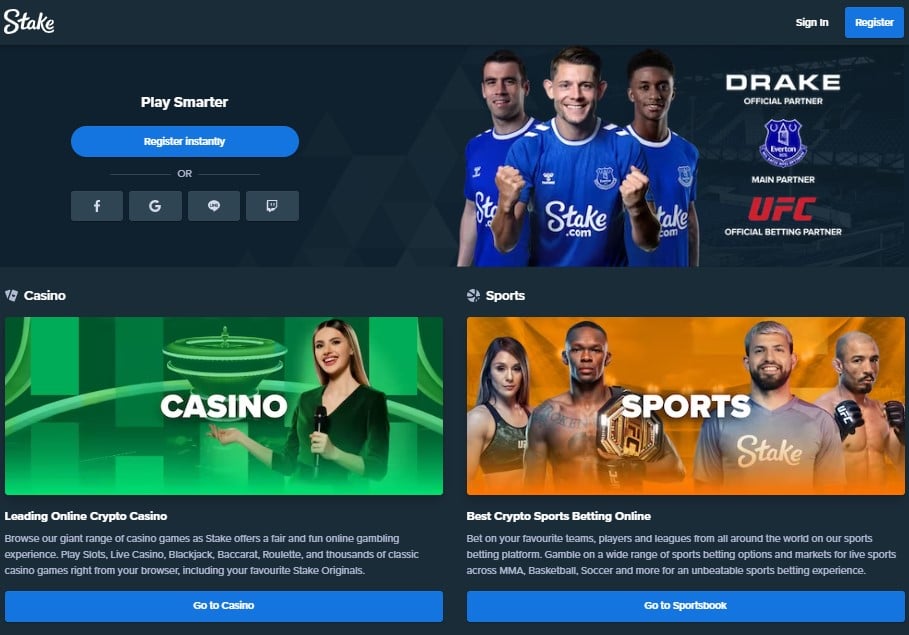This screenshot has width=909, height=635.
Task: Click the Register button in header
Action: tap(874, 23)
